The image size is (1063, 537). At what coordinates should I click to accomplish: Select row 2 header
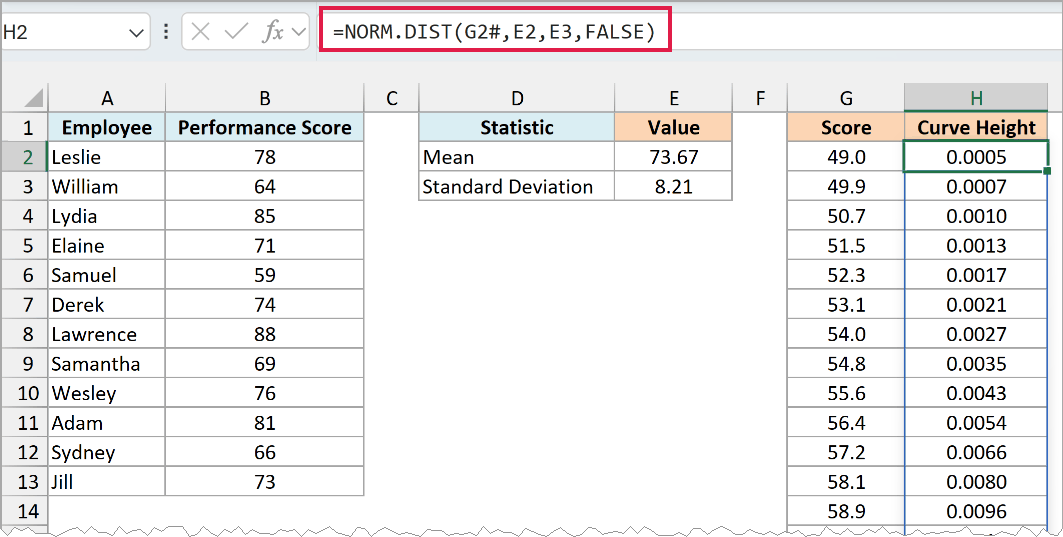24,157
